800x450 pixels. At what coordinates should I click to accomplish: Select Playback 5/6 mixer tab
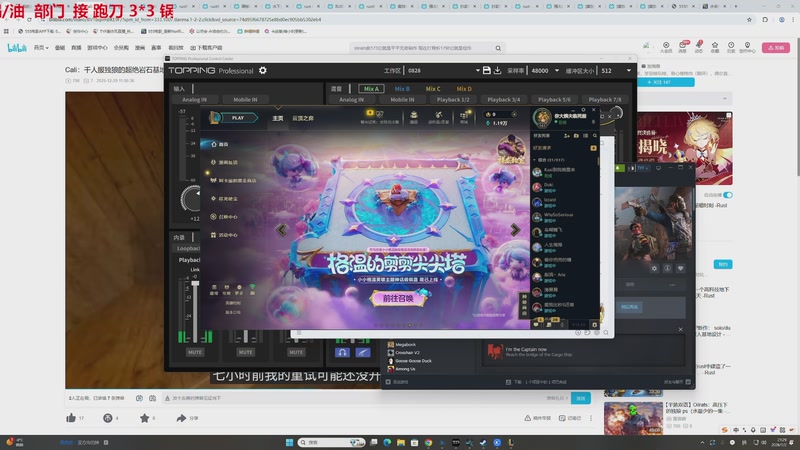[x=554, y=99]
